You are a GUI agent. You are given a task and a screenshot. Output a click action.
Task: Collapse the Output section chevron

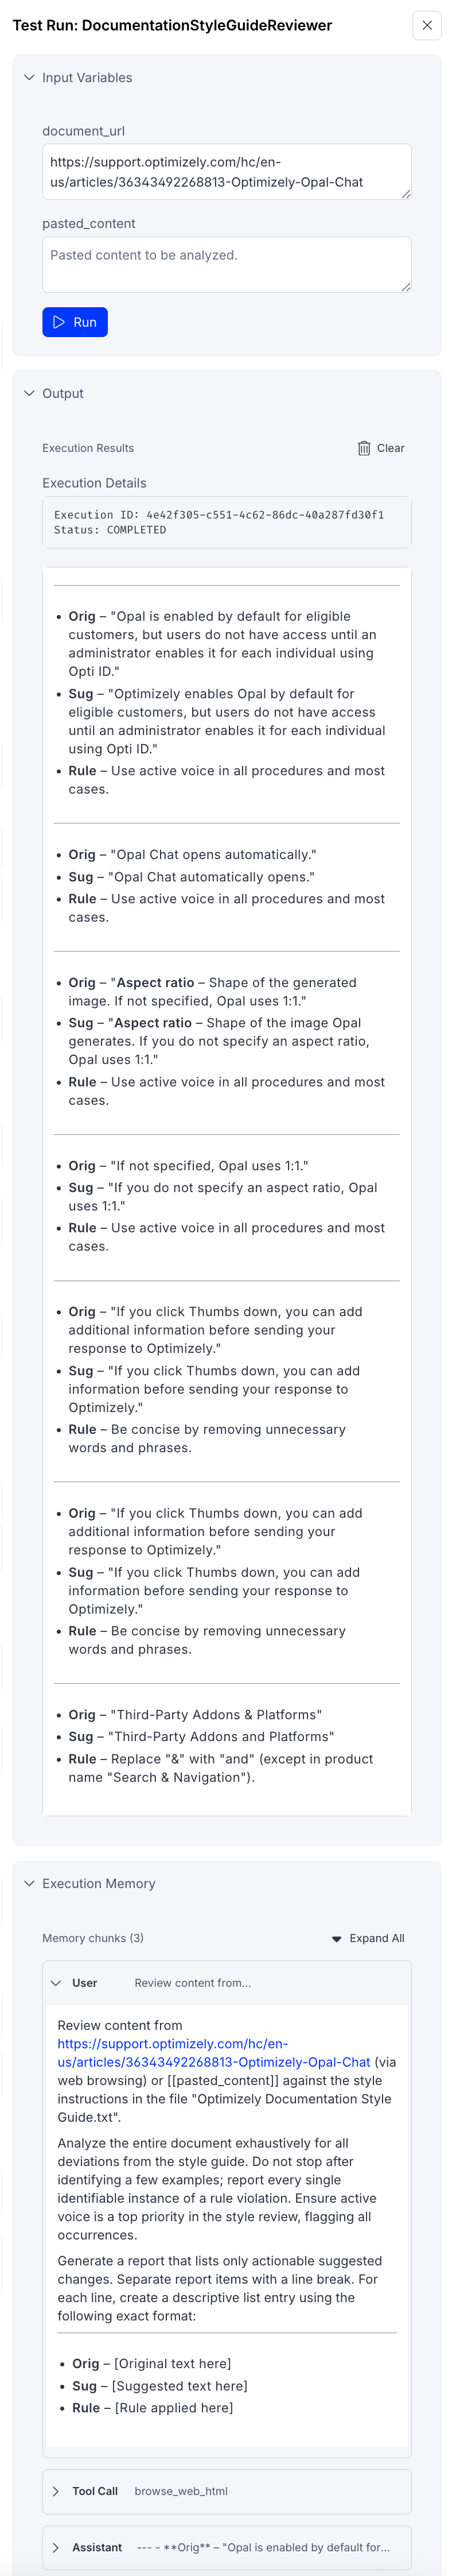click(x=29, y=394)
